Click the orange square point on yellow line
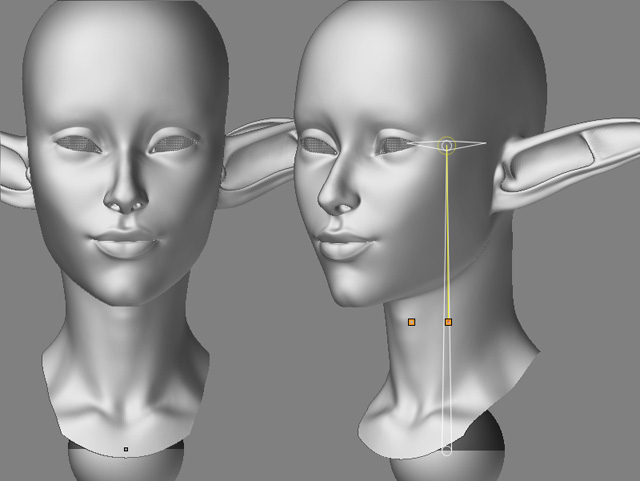Screen dimensions: 640x481 [448, 322]
